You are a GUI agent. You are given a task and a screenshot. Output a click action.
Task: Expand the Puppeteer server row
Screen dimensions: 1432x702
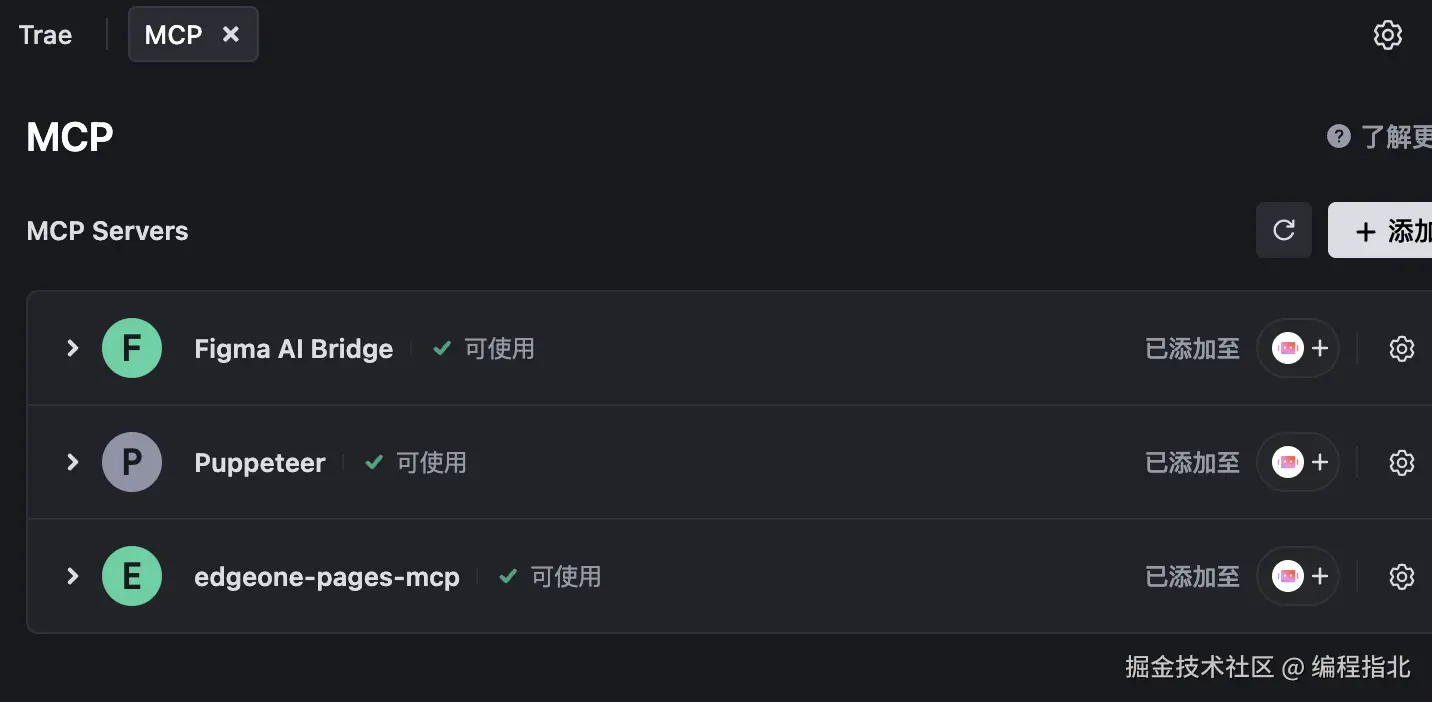point(72,462)
